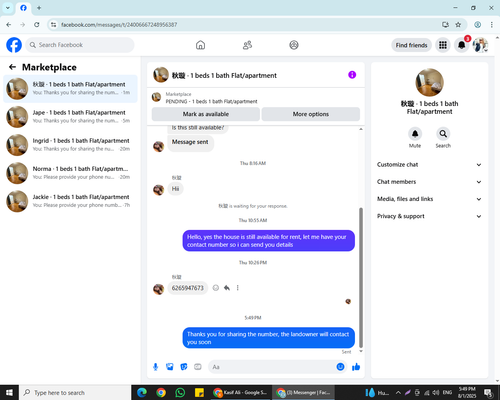Open the account profile picture menu
500x400 pixels.
click(480, 45)
